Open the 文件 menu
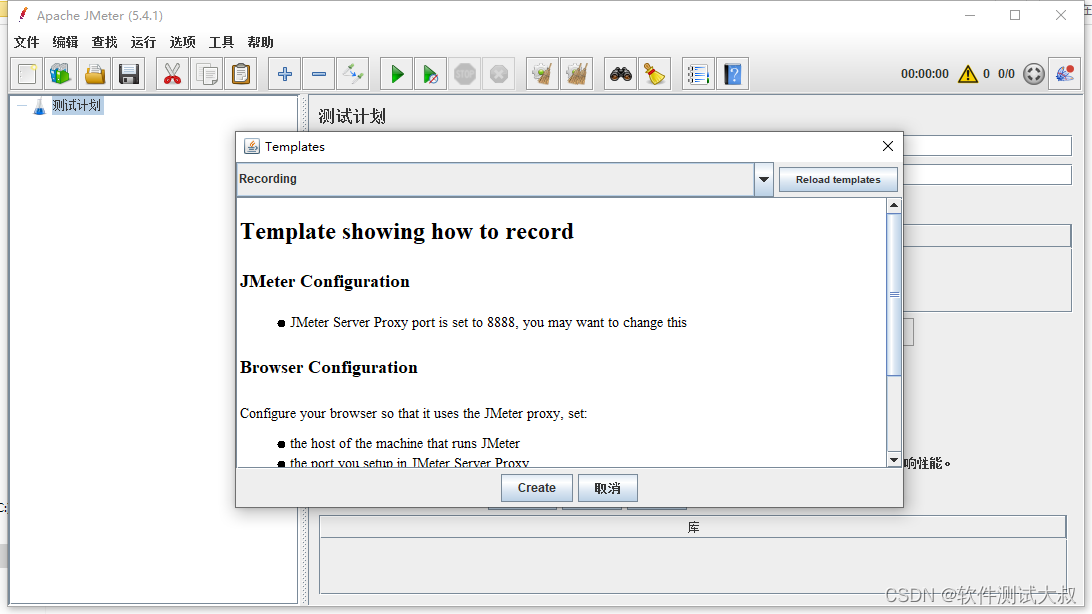The width and height of the screenshot is (1092, 614). (26, 42)
